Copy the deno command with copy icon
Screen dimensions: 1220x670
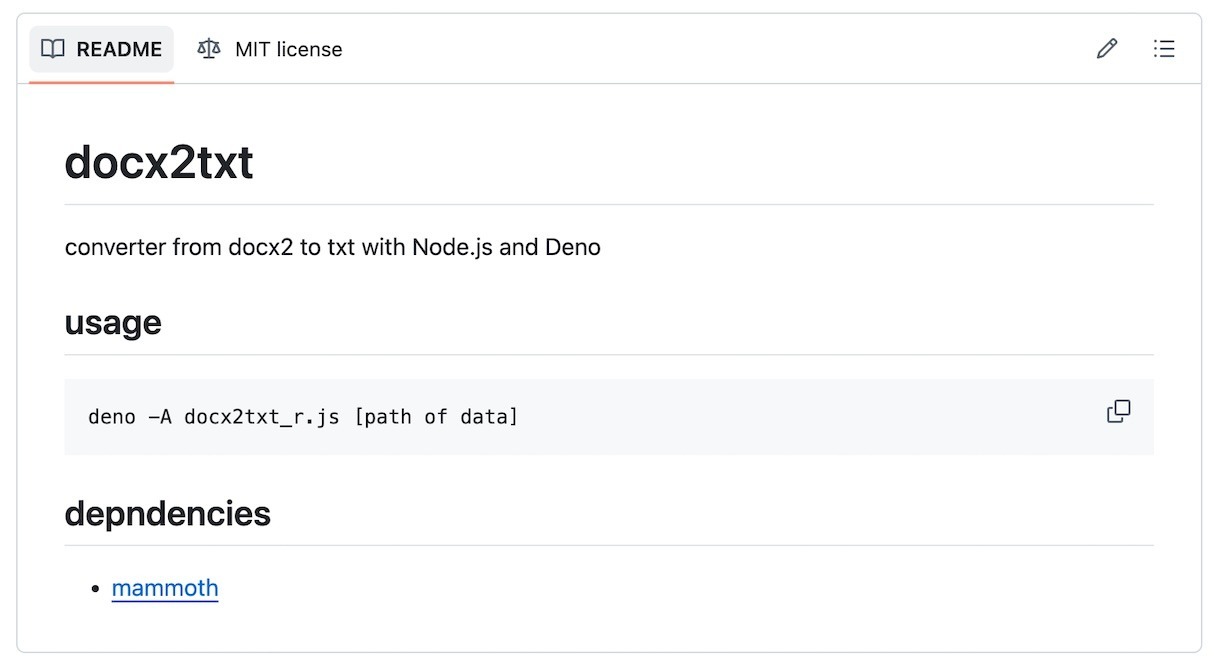coord(1118,412)
